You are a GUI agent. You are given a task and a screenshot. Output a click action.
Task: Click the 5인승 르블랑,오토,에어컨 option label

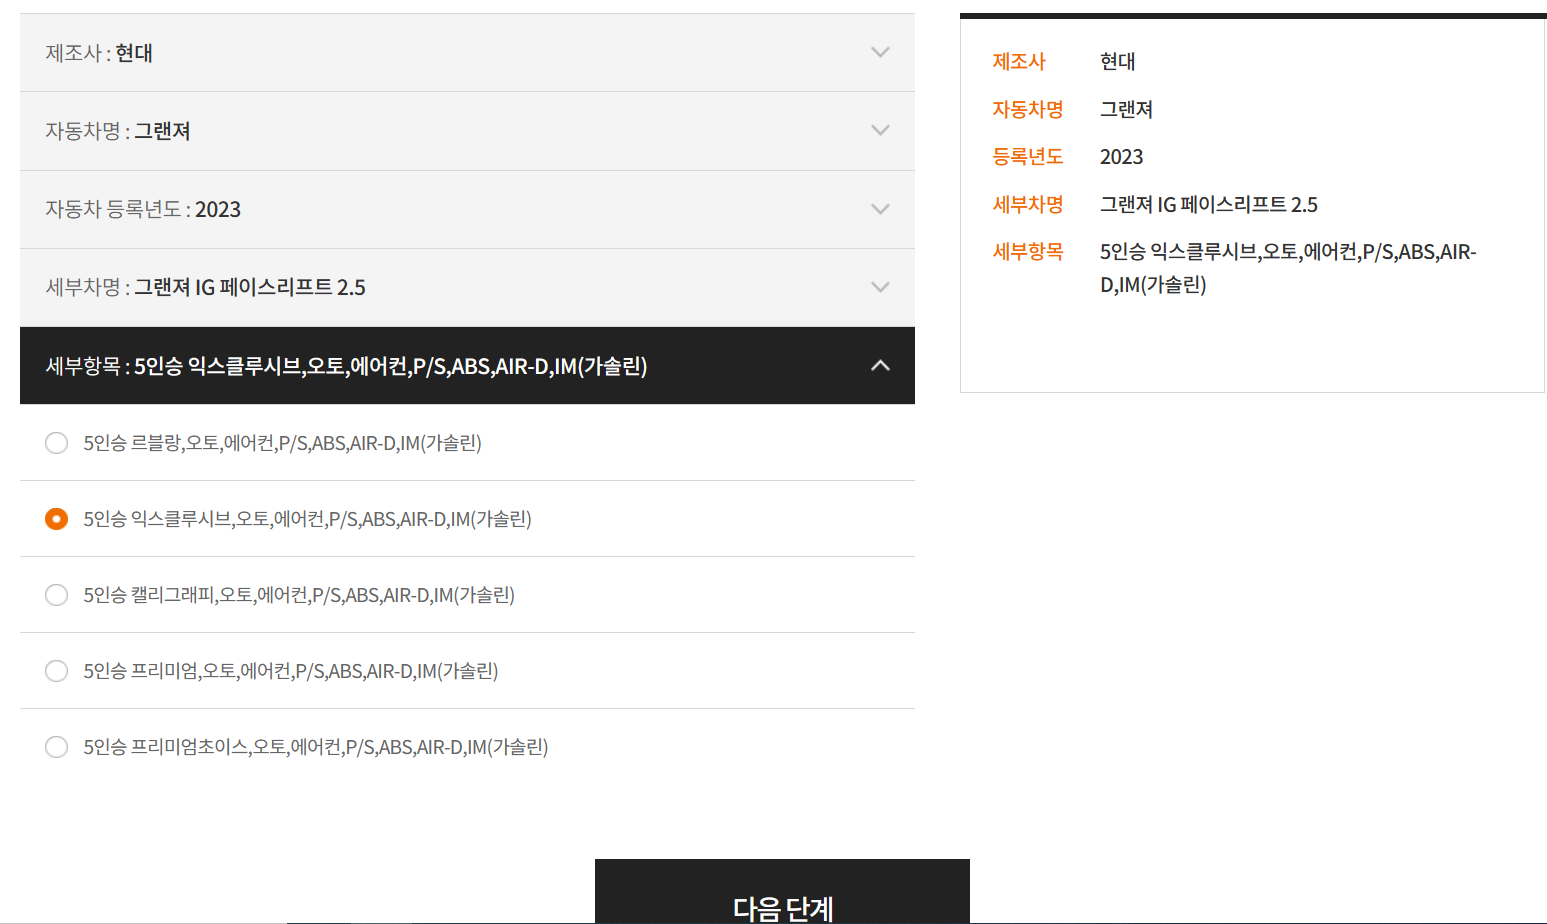point(282,443)
